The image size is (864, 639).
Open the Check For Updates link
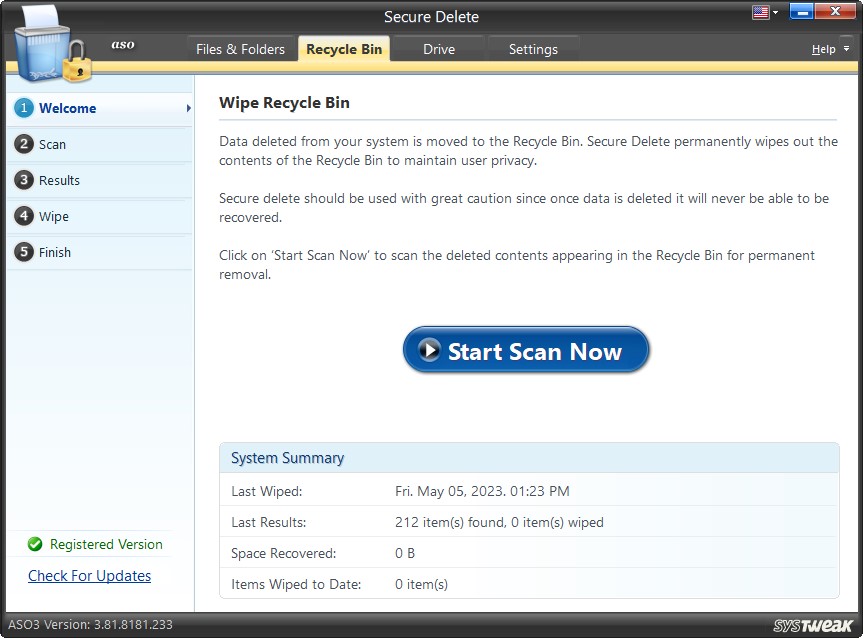click(89, 576)
